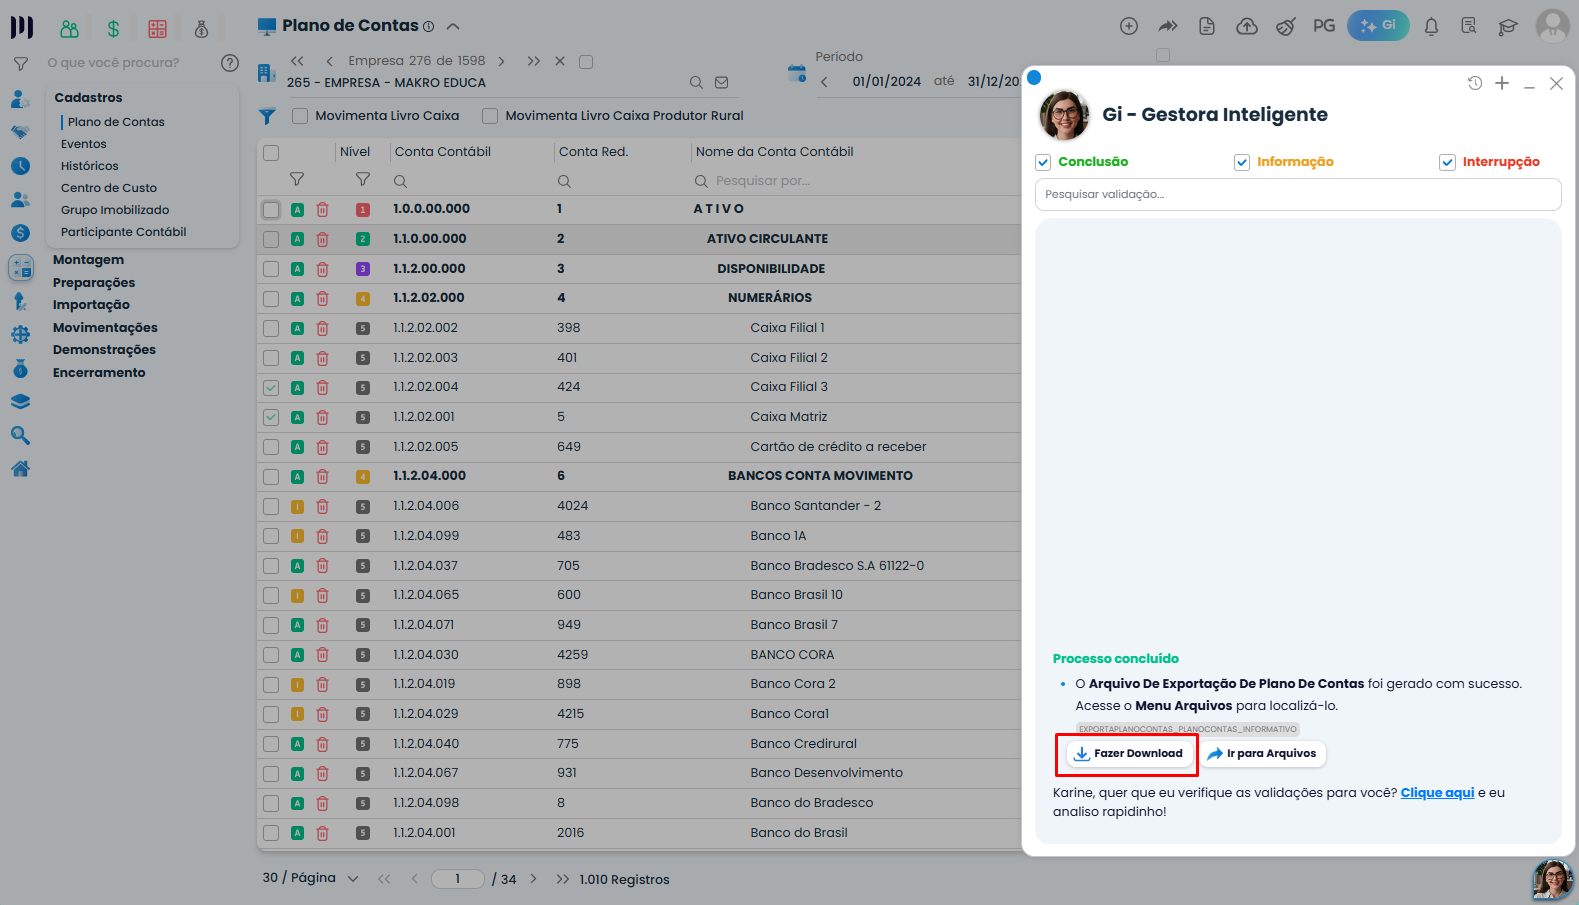Open the PG icon in top toolbar
The image size is (1579, 905).
click(x=1324, y=26)
